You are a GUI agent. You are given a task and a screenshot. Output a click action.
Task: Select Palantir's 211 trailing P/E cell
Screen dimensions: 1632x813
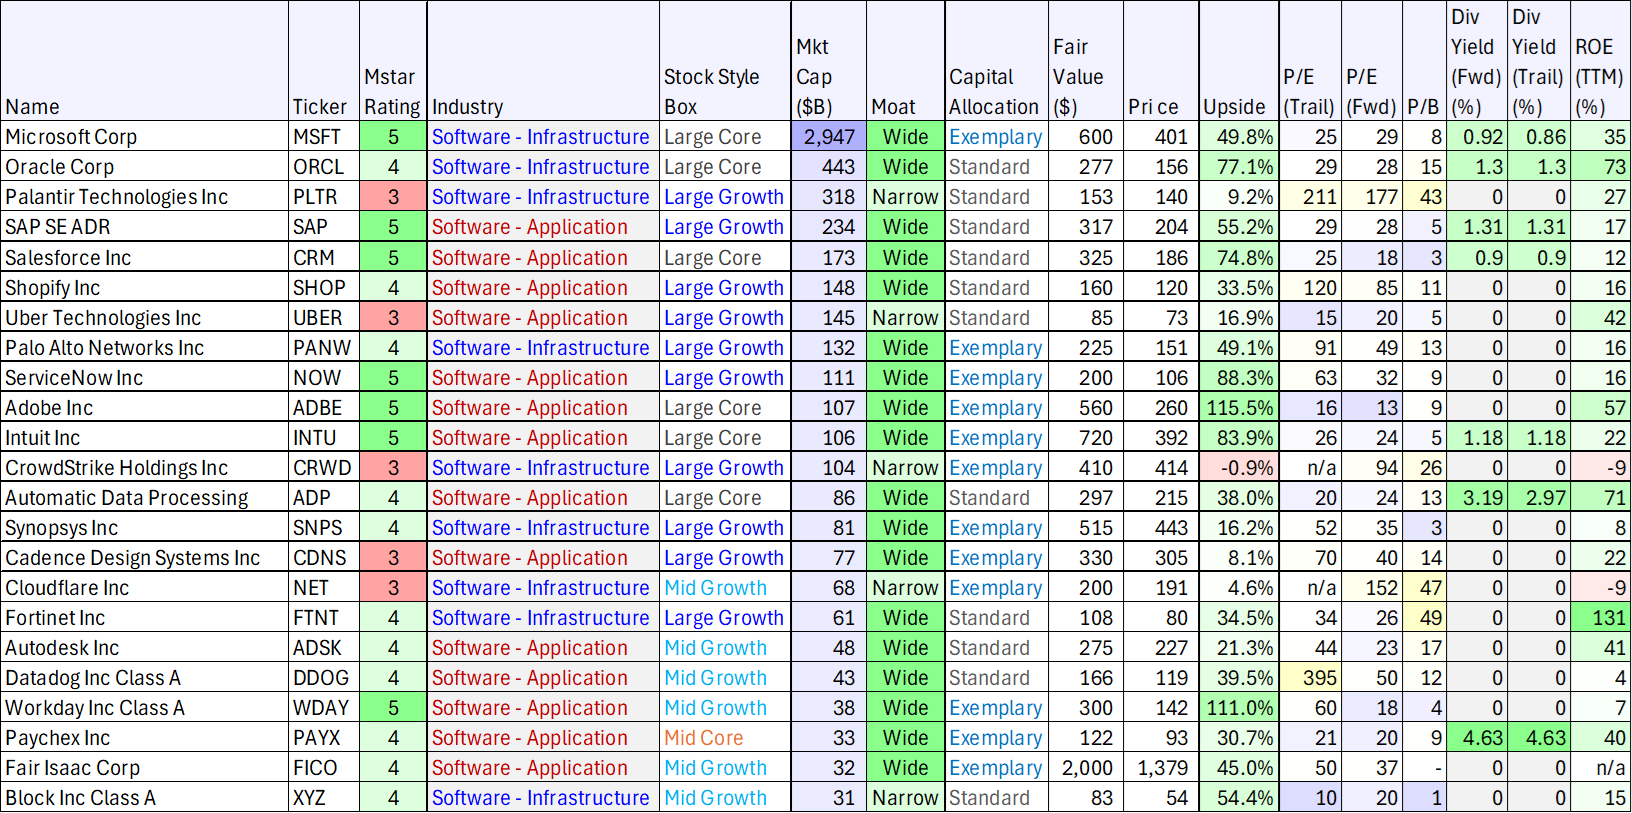(1310, 197)
